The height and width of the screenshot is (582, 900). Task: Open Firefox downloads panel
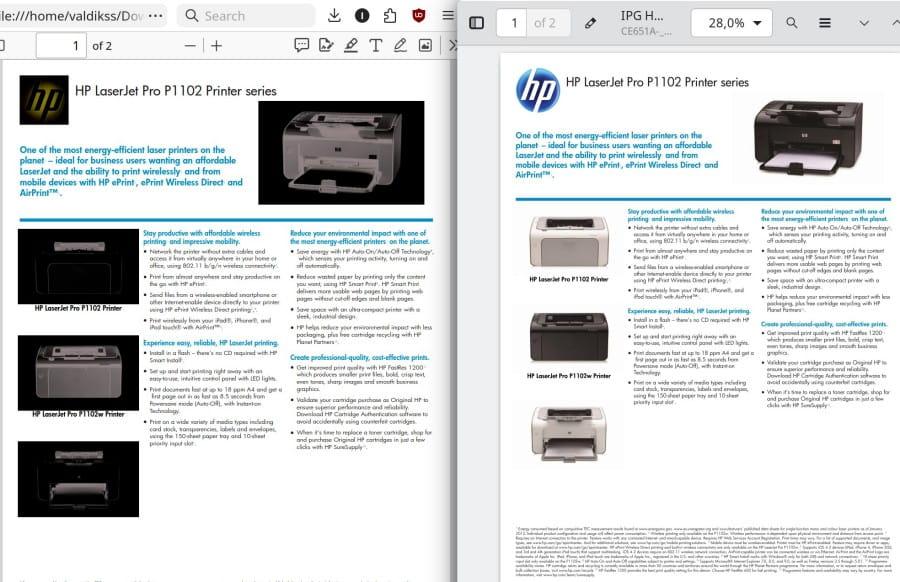(x=334, y=15)
